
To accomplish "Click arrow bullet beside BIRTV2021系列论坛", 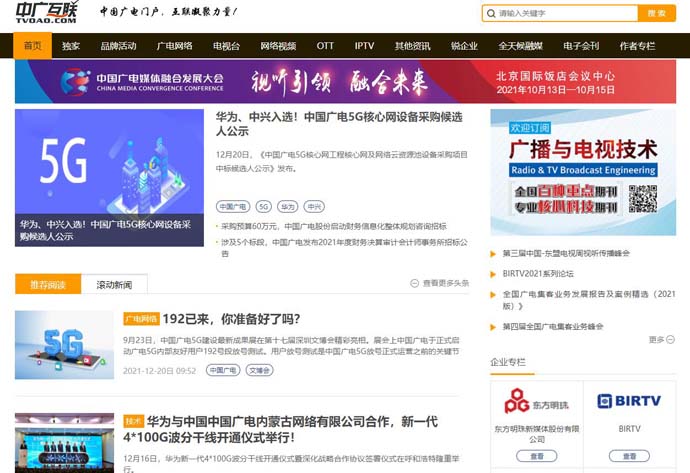I will point(493,274).
